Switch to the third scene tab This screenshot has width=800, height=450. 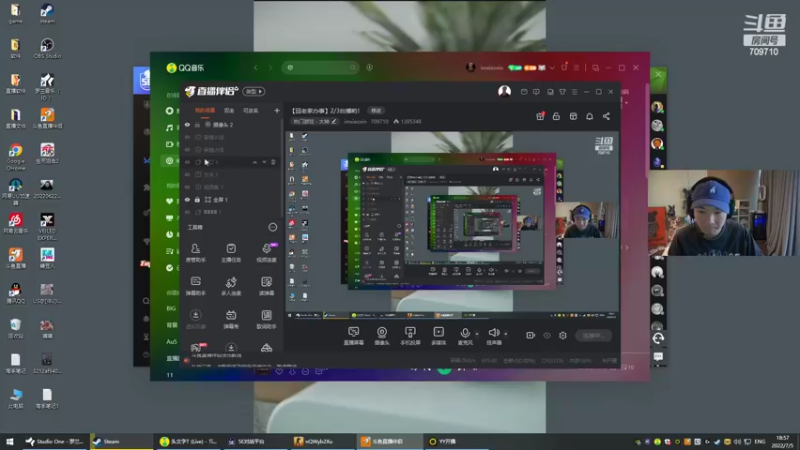pos(251,110)
